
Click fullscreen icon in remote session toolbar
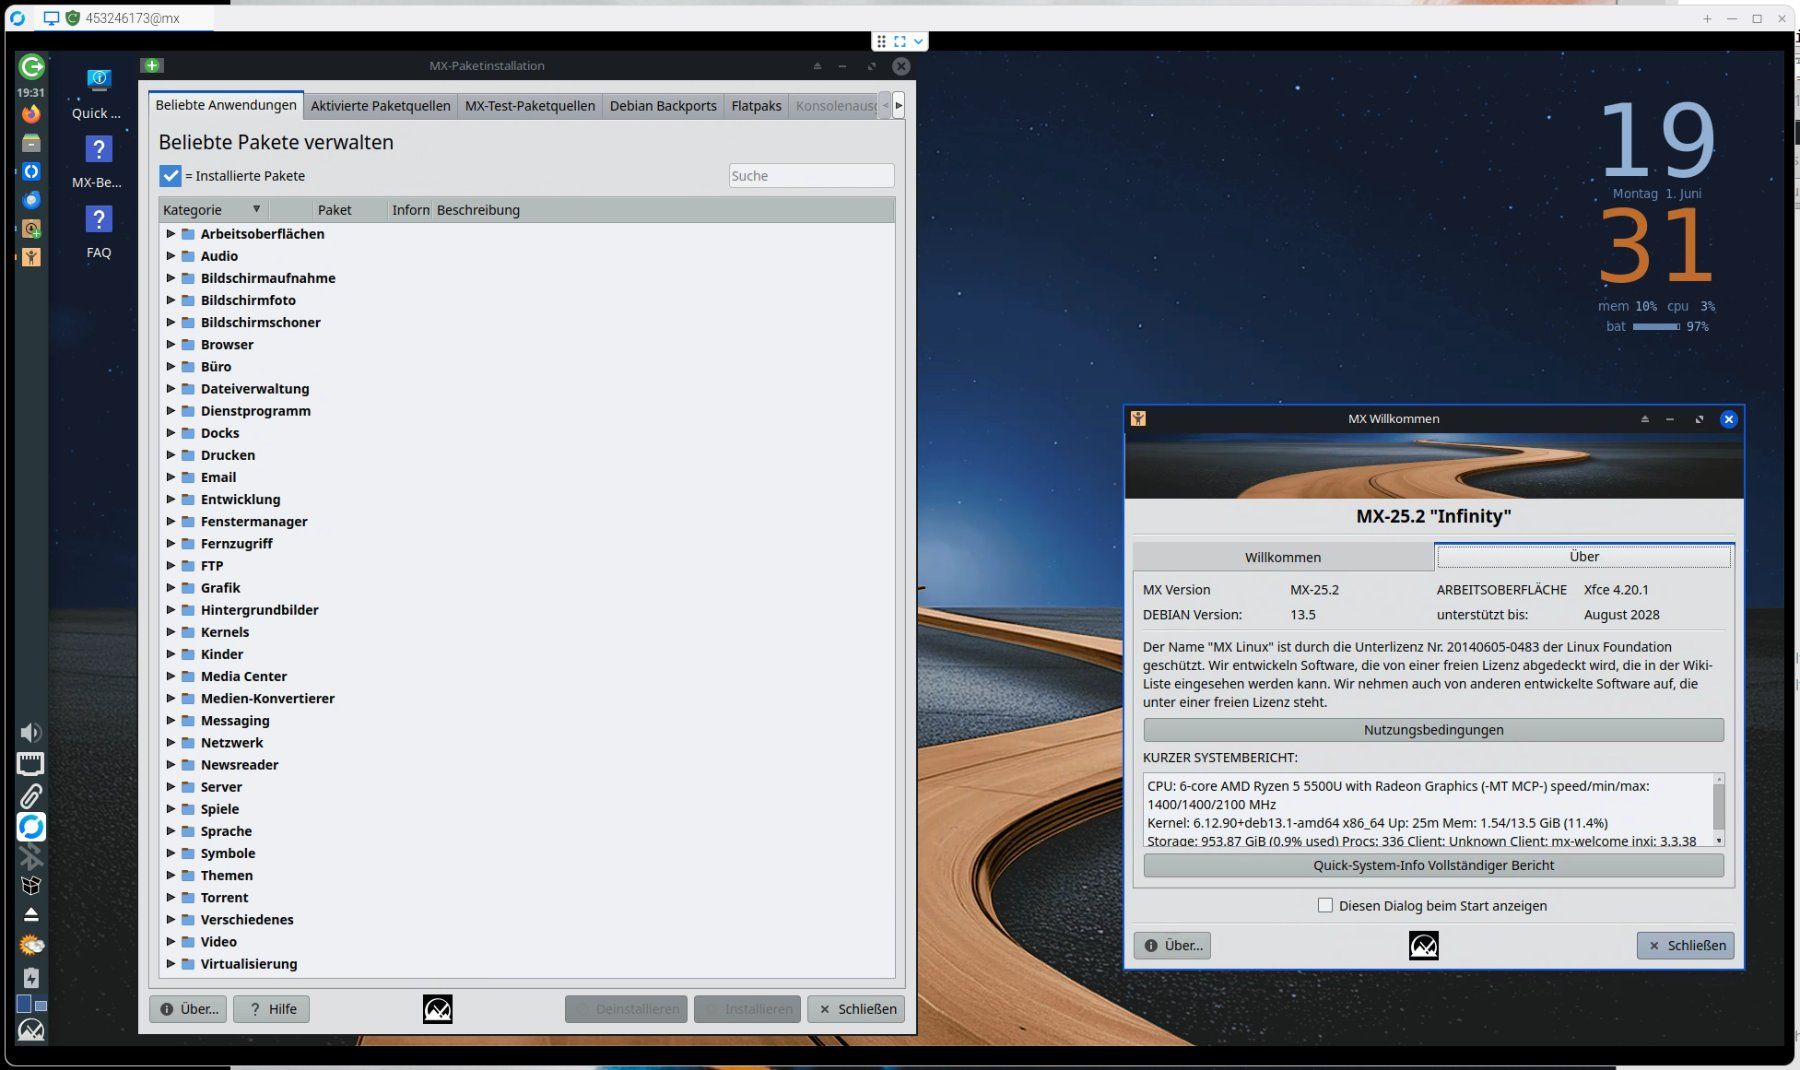pos(900,41)
